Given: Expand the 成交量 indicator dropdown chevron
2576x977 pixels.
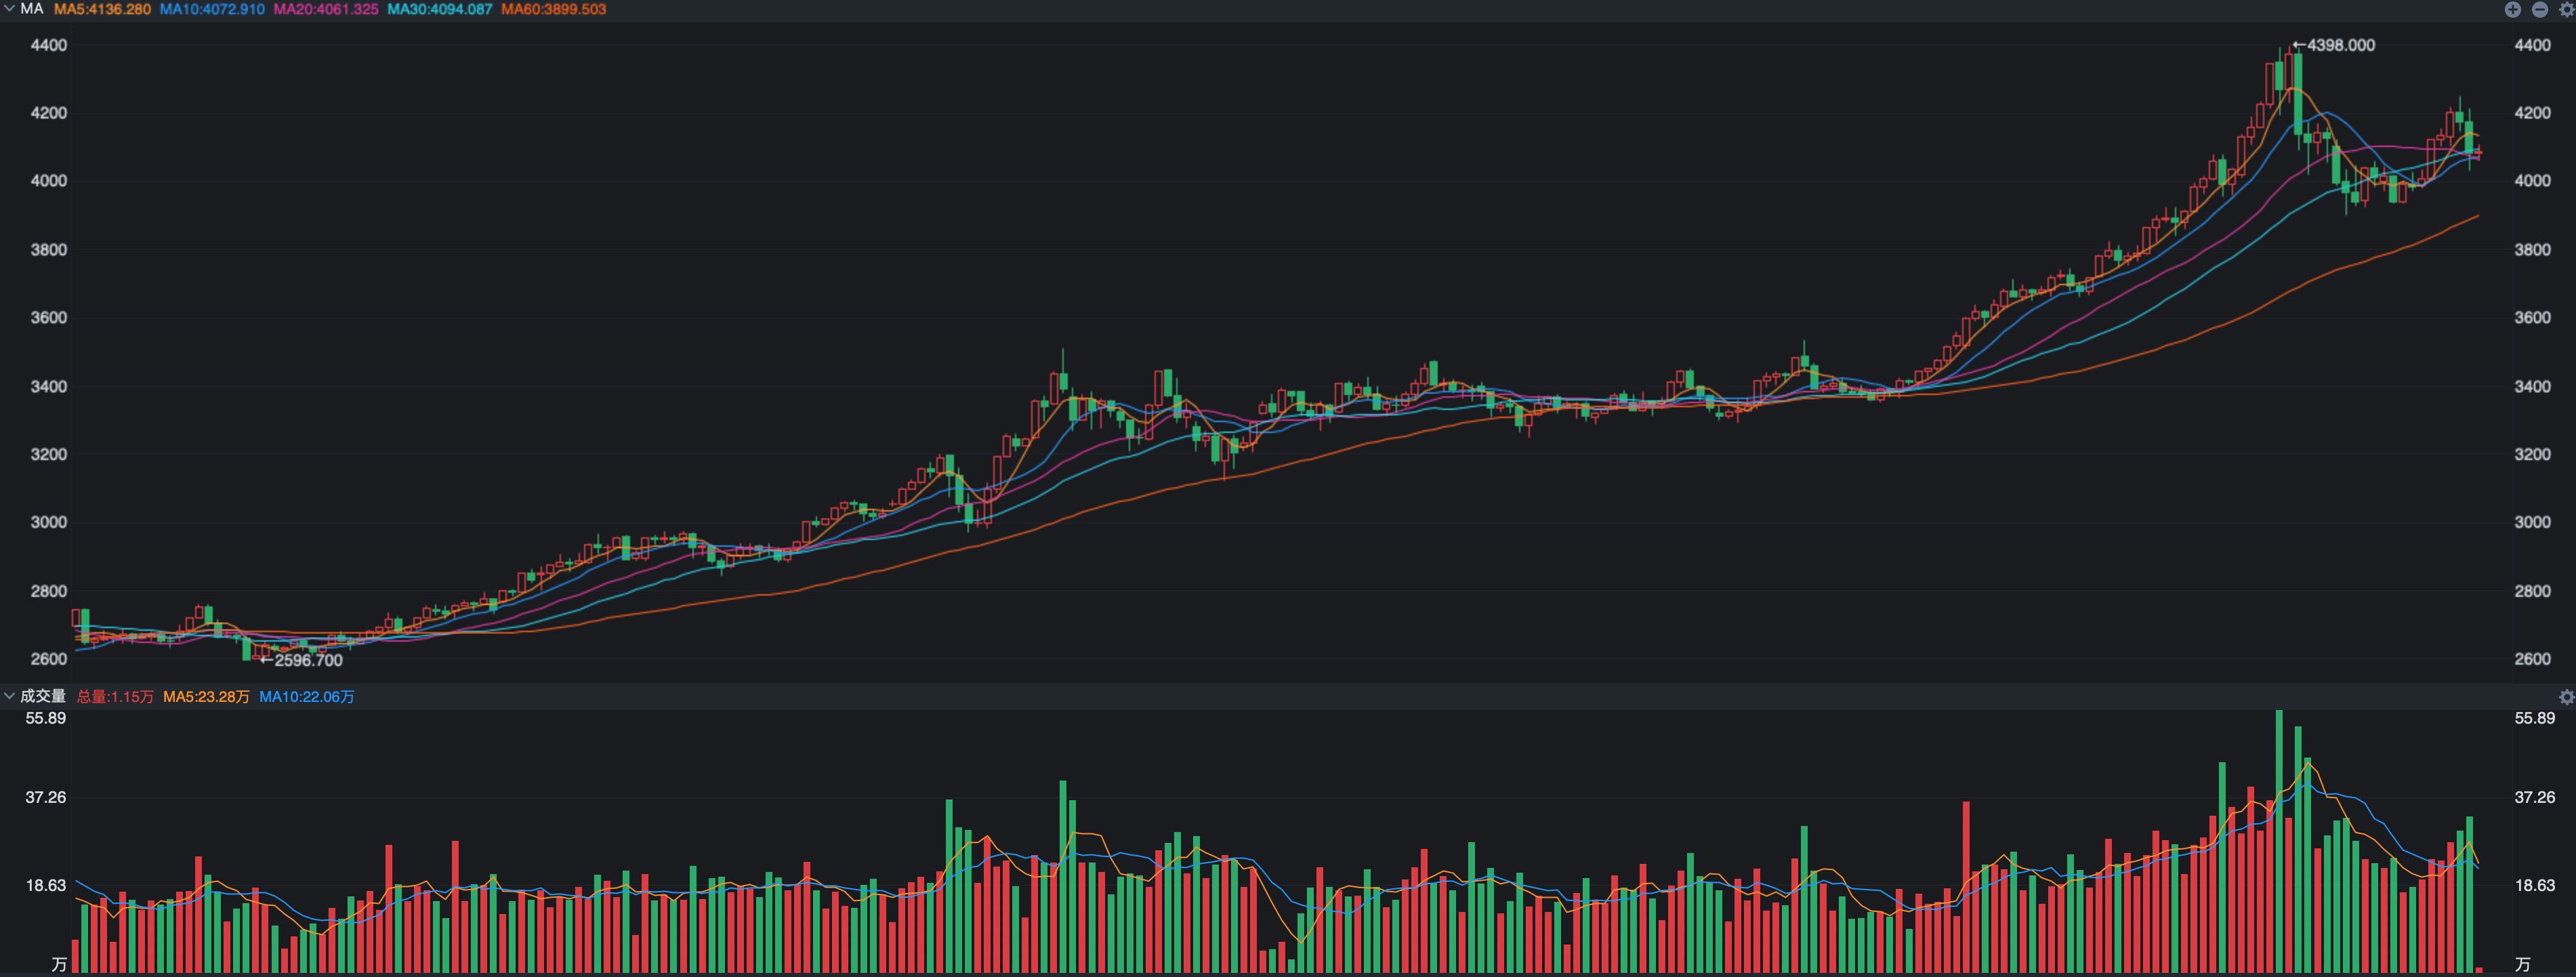Looking at the screenshot, I should coord(9,696).
